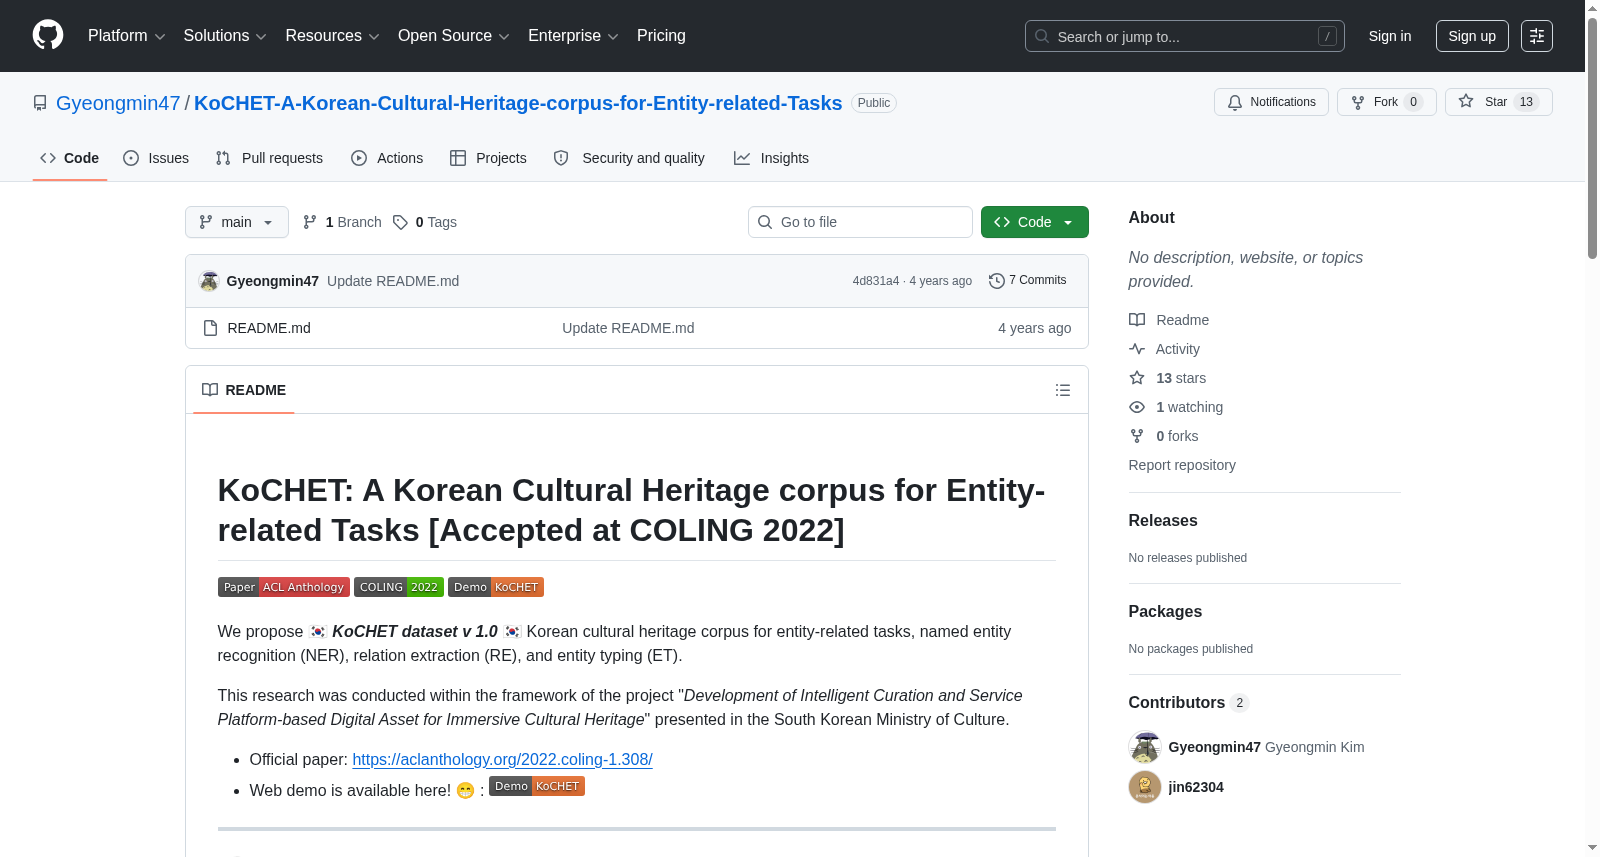This screenshot has width=1600, height=857.
Task: Click the Sign in link
Action: [x=1390, y=36]
